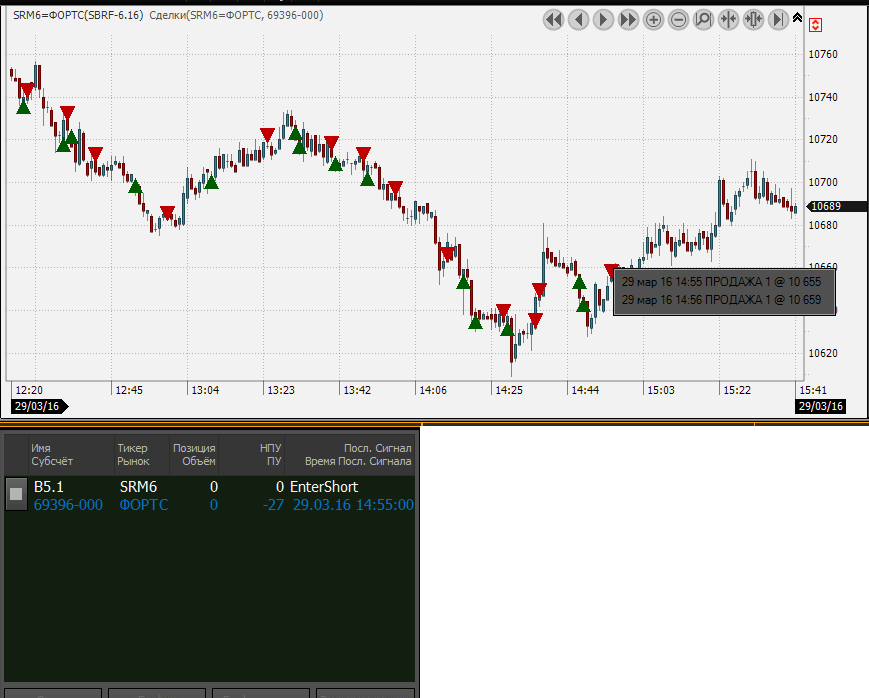Click the Тикер Рынок column header
Image resolution: width=869 pixels, height=698 pixels.
[133, 455]
